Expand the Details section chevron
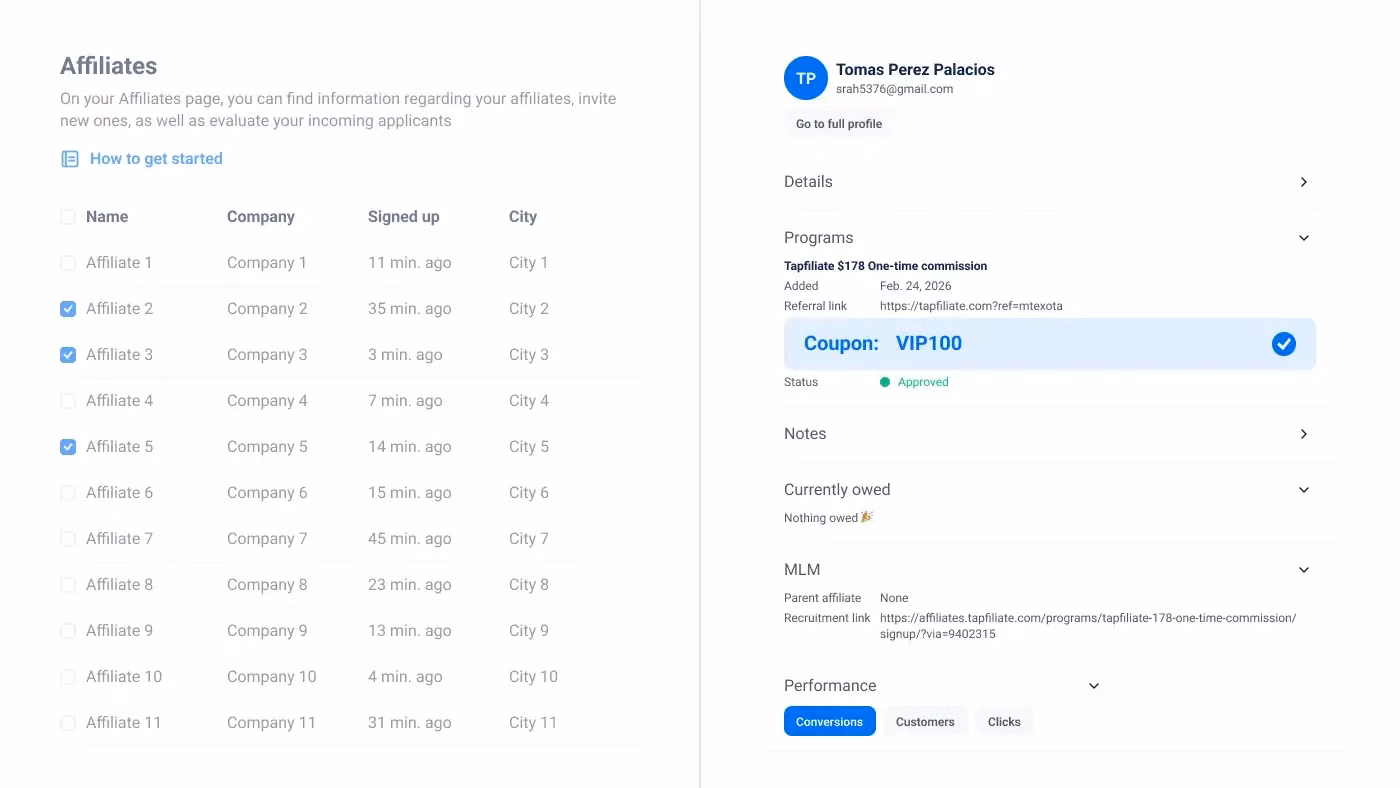The height and width of the screenshot is (788, 1400). coord(1303,182)
